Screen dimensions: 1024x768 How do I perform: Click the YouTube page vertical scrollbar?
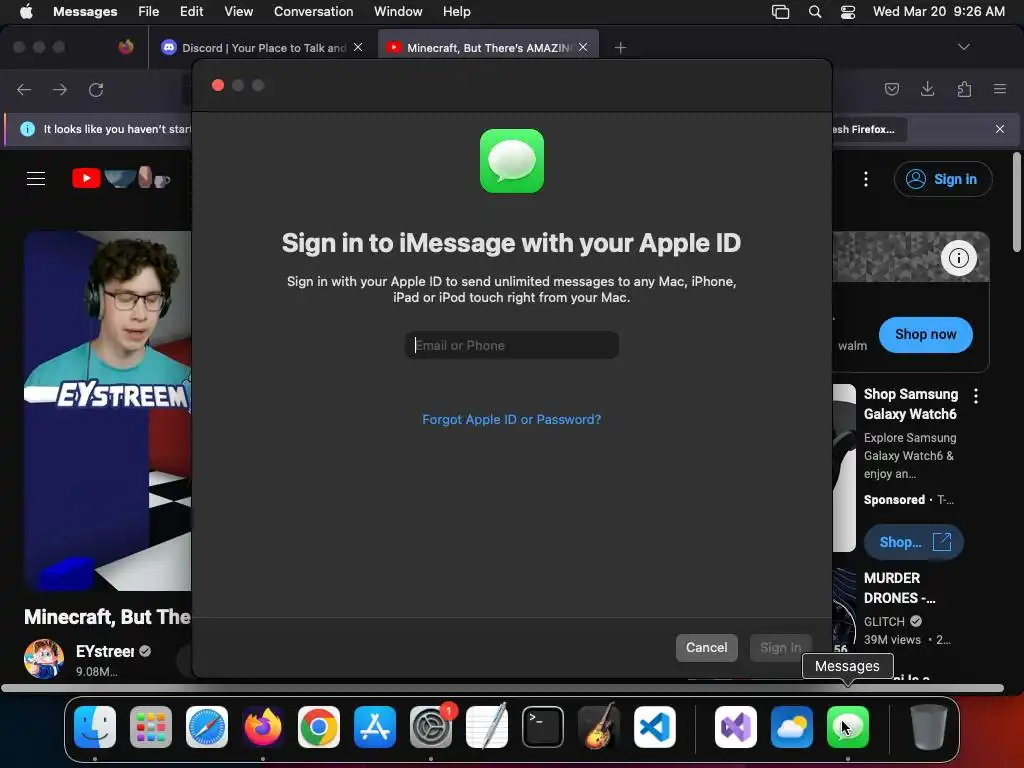click(1016, 202)
